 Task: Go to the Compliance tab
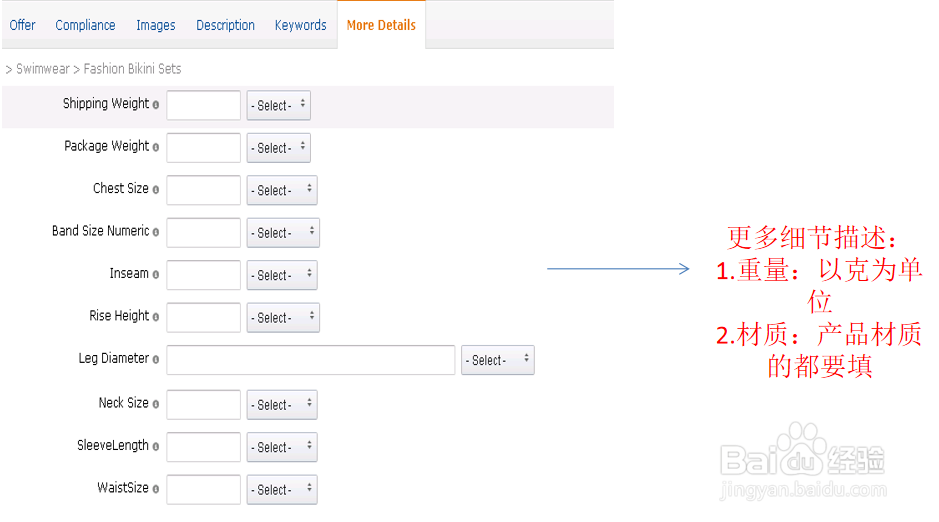(x=85, y=25)
